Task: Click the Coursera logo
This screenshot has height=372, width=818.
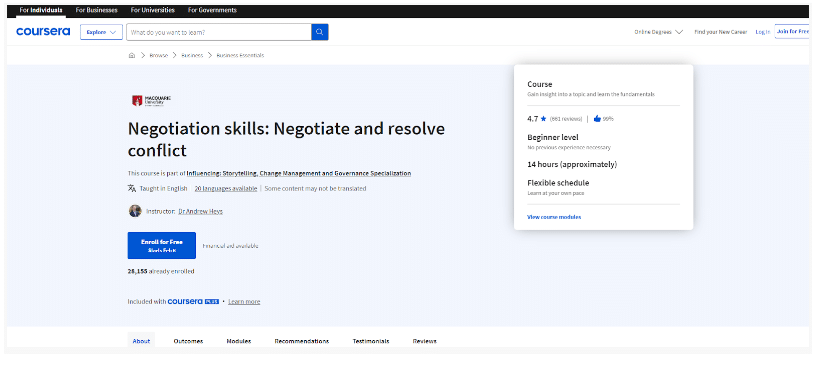Action: [43, 32]
